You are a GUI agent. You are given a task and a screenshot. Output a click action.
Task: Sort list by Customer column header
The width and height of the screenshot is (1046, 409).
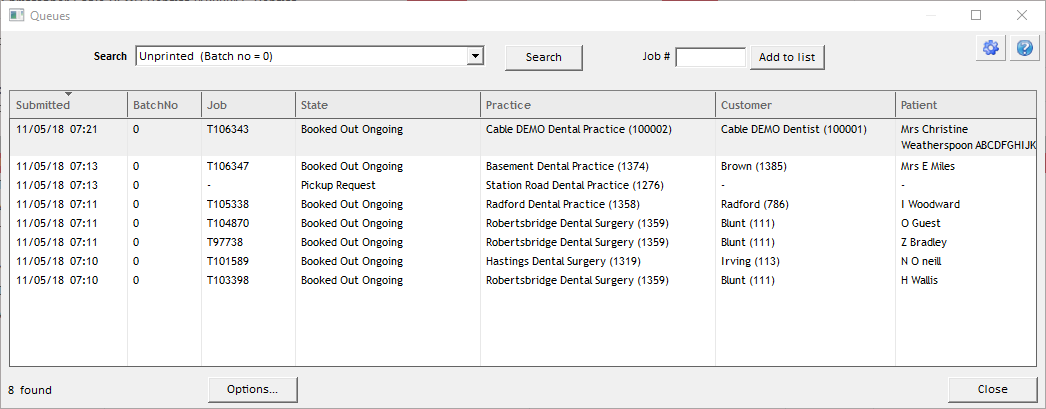(x=746, y=105)
